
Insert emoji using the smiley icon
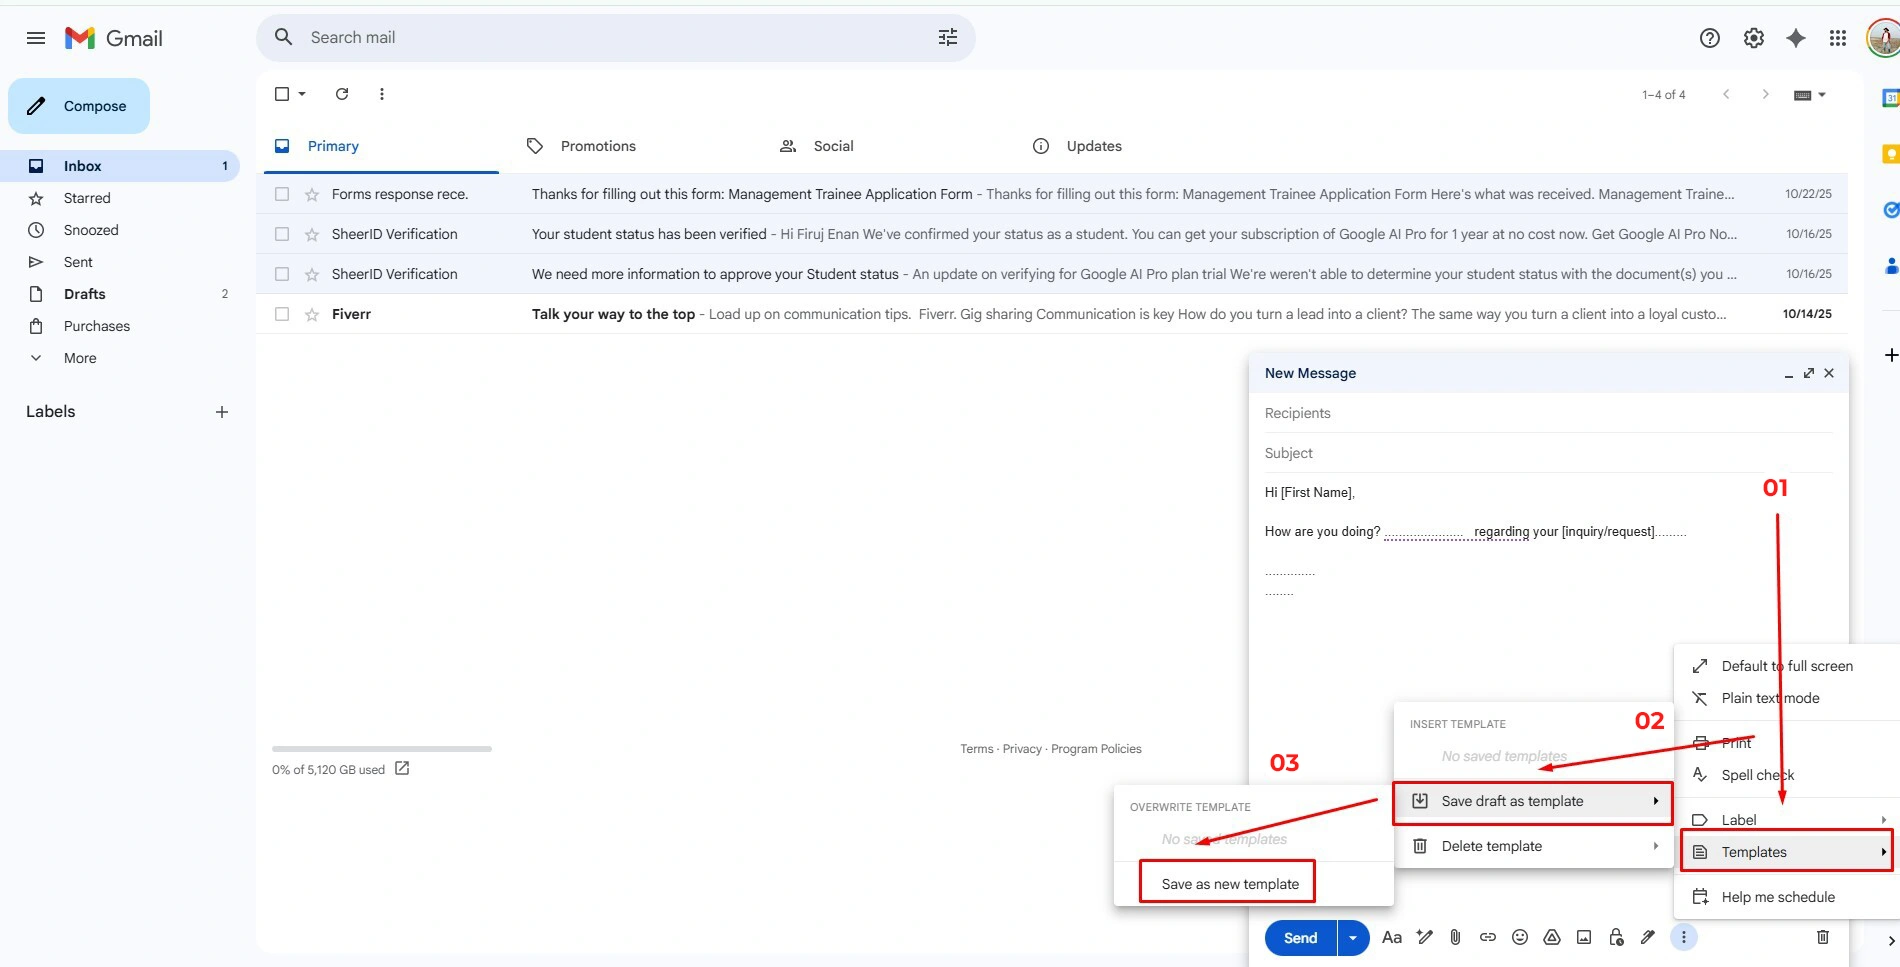[x=1520, y=937]
